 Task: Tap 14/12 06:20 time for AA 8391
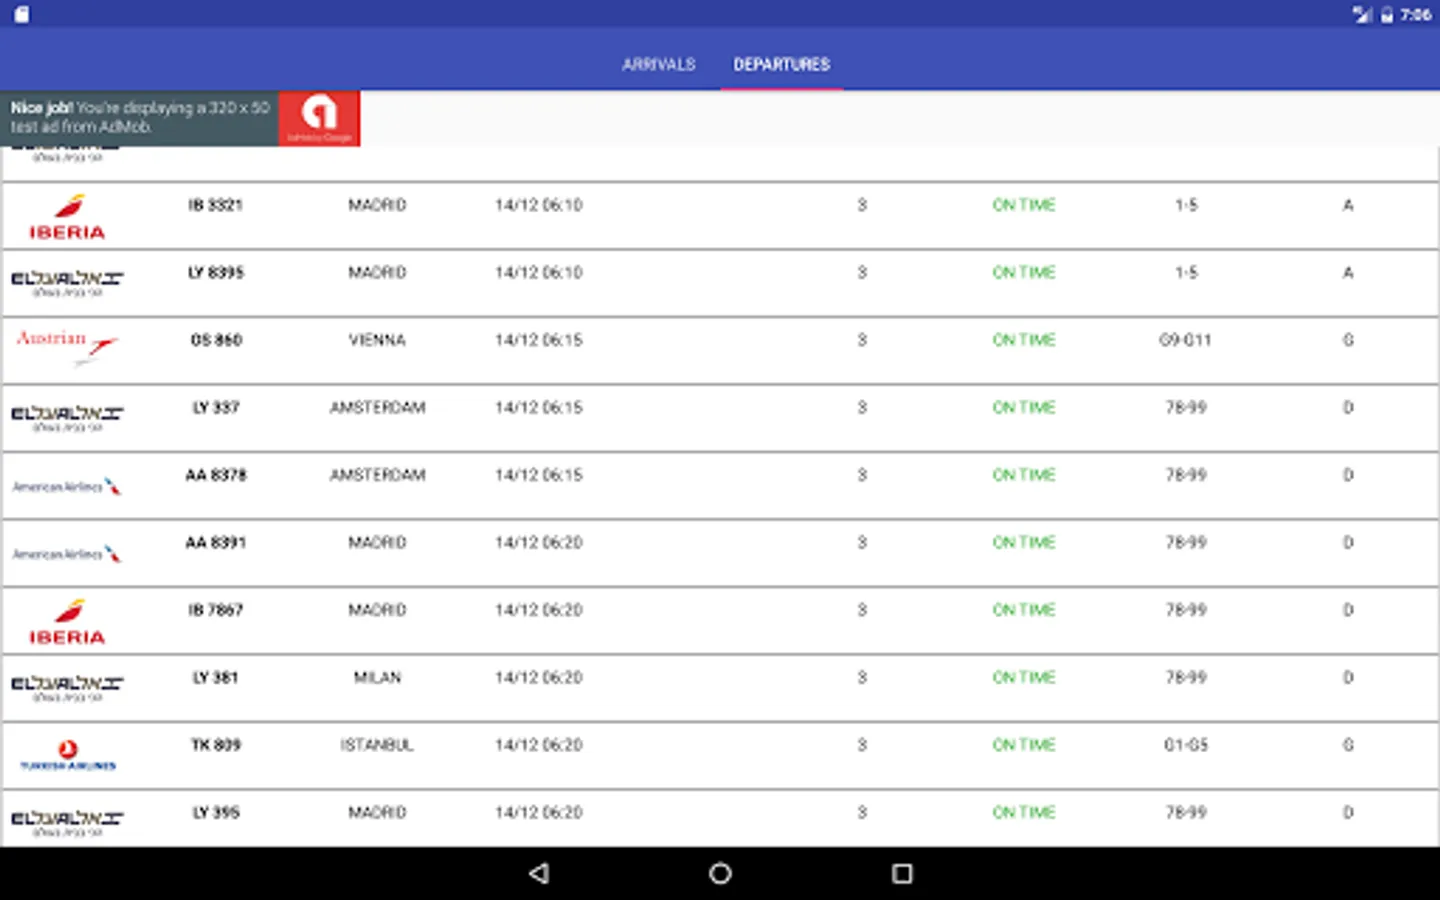click(538, 542)
